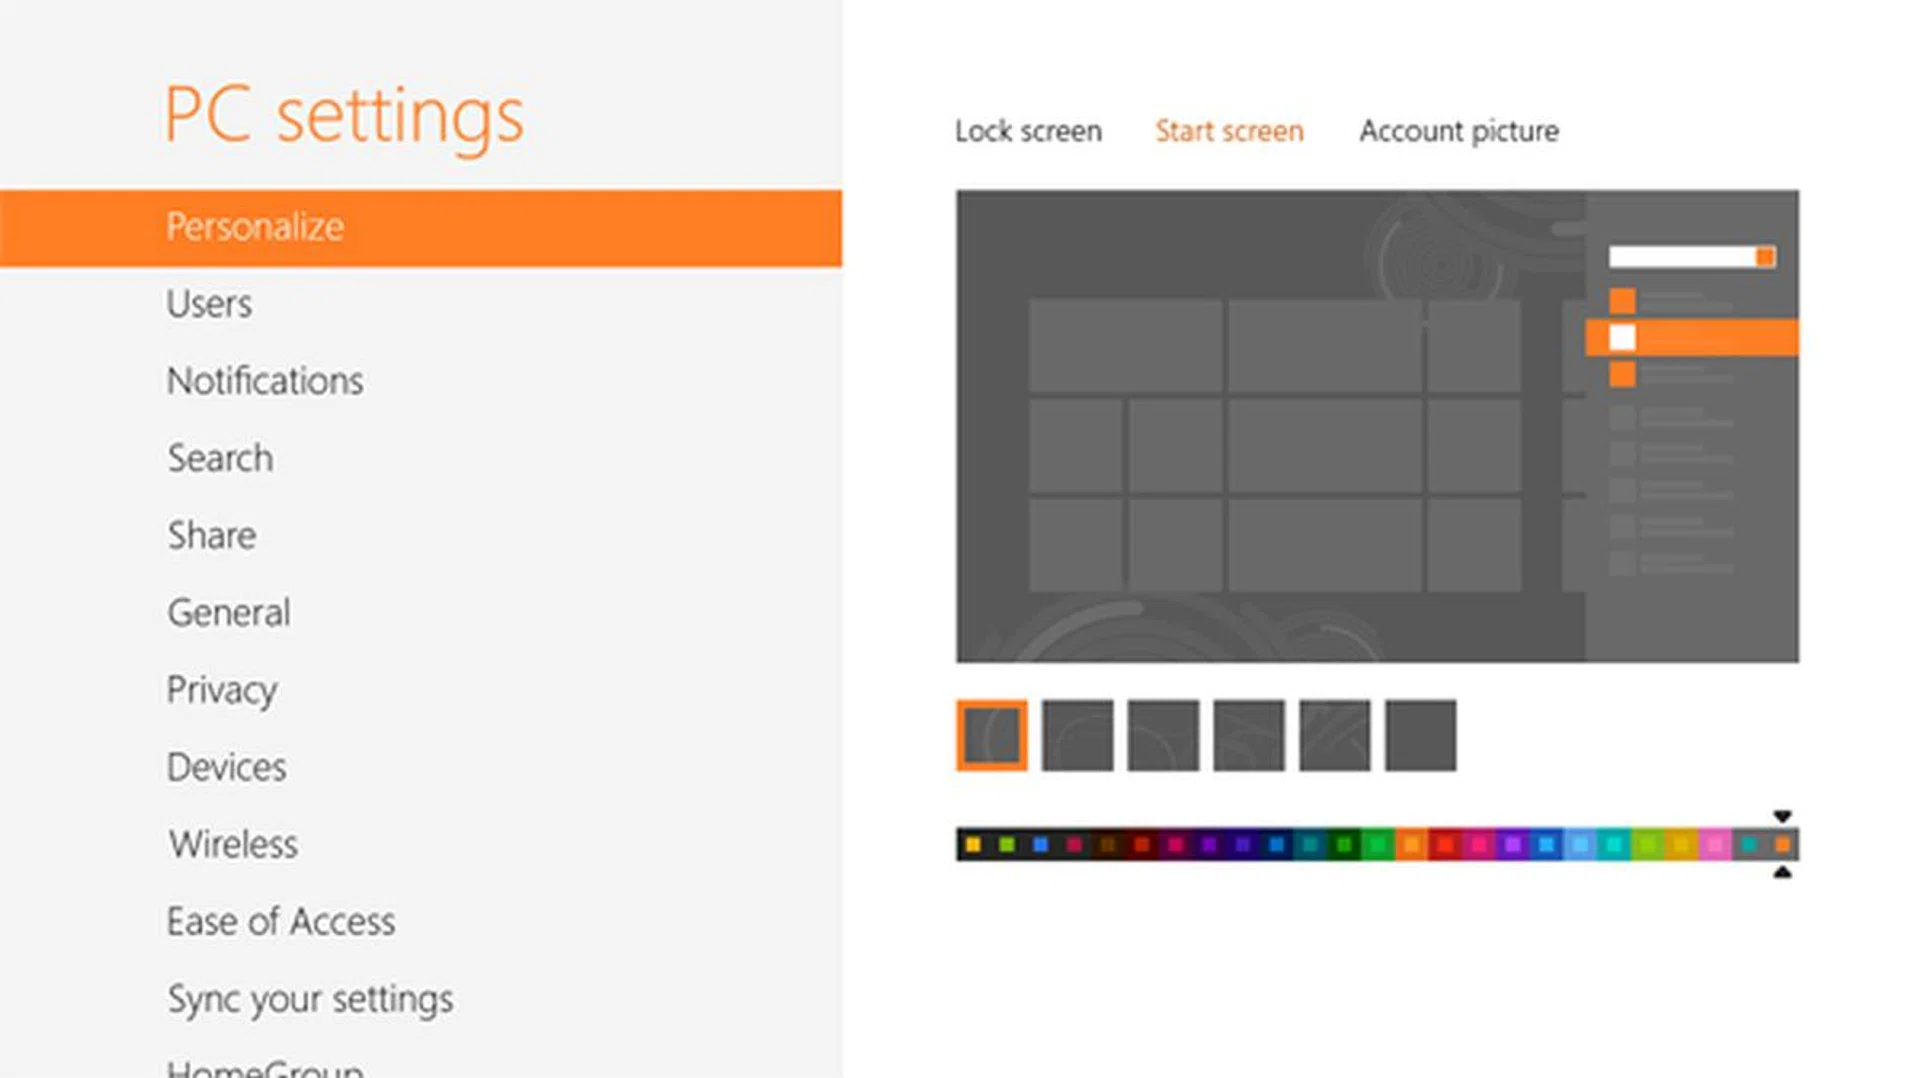
Task: Pick the third background pattern thumbnail
Action: tap(1163, 736)
